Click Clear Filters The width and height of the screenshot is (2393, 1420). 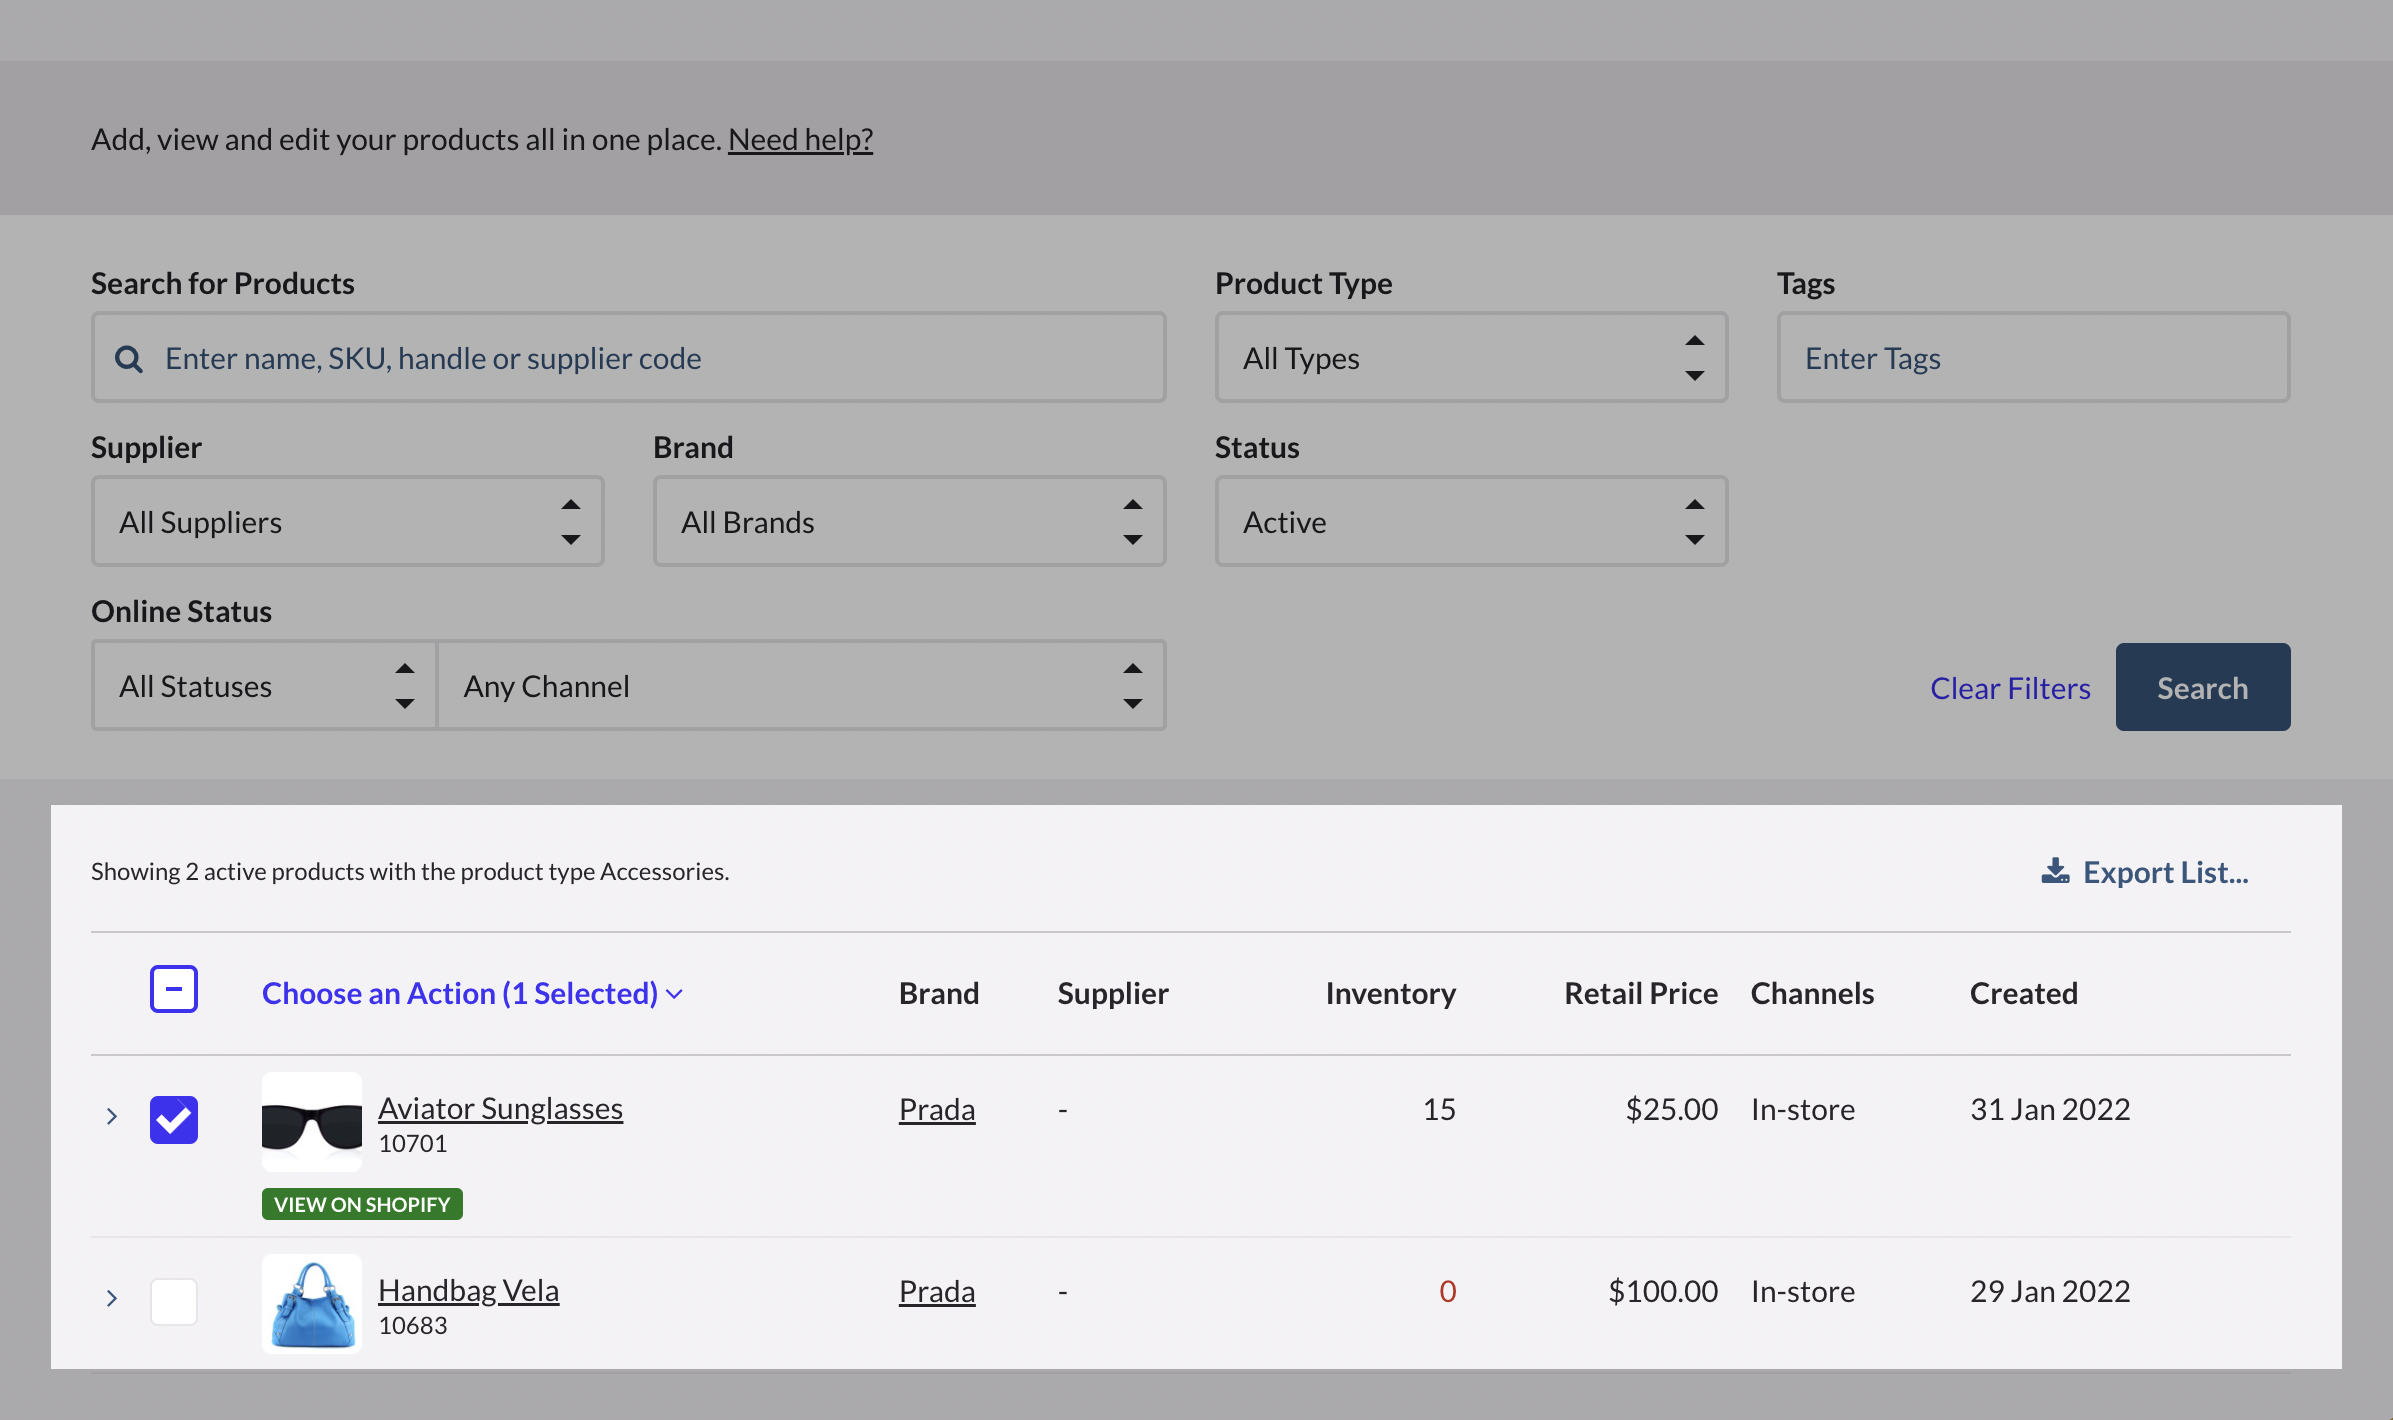click(2010, 688)
